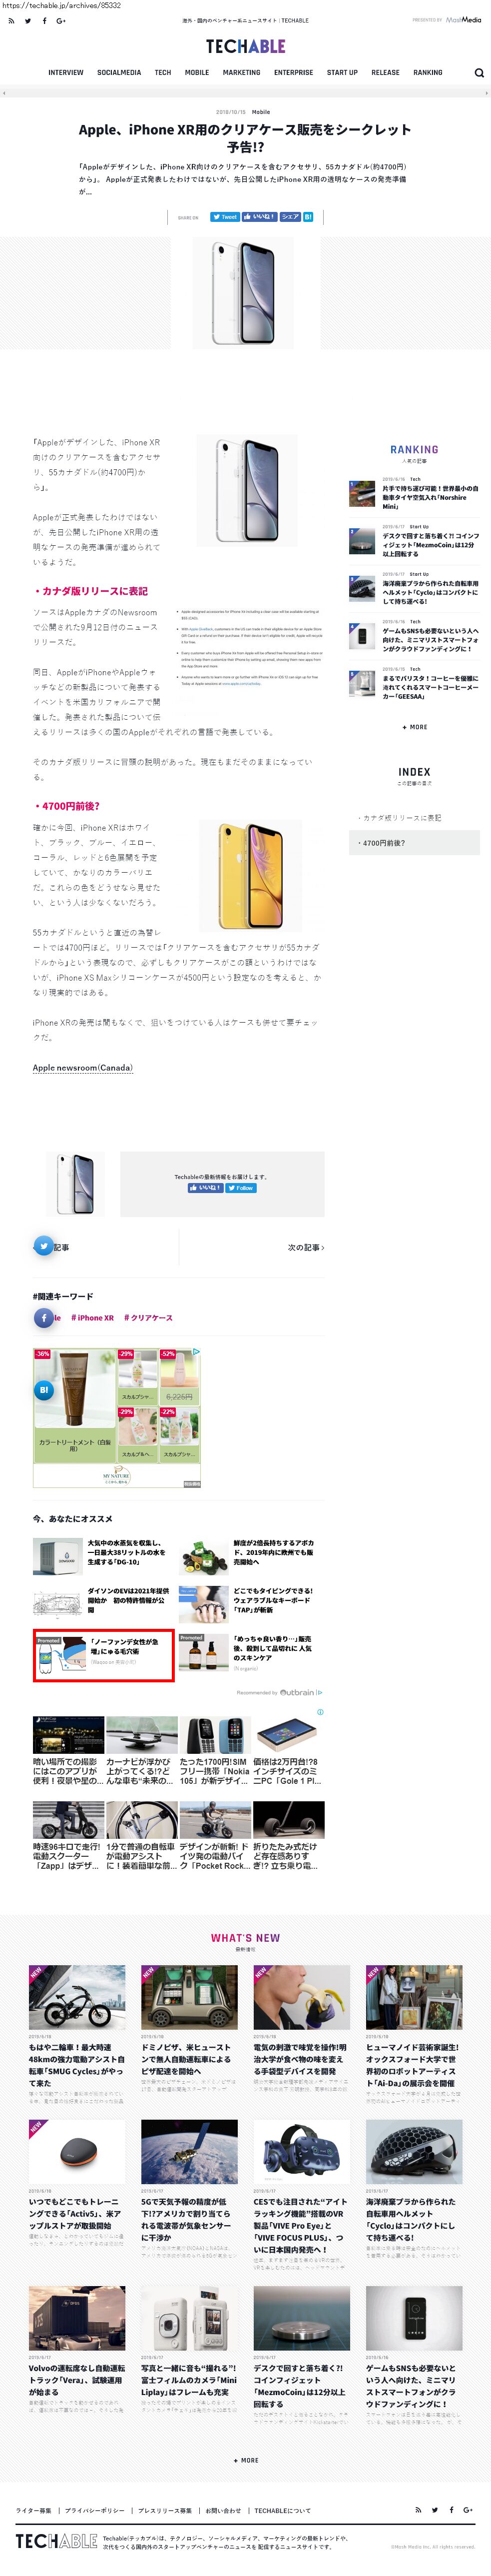Tweet the article using the Tweet button
The width and height of the screenshot is (491, 2576).
tap(224, 216)
